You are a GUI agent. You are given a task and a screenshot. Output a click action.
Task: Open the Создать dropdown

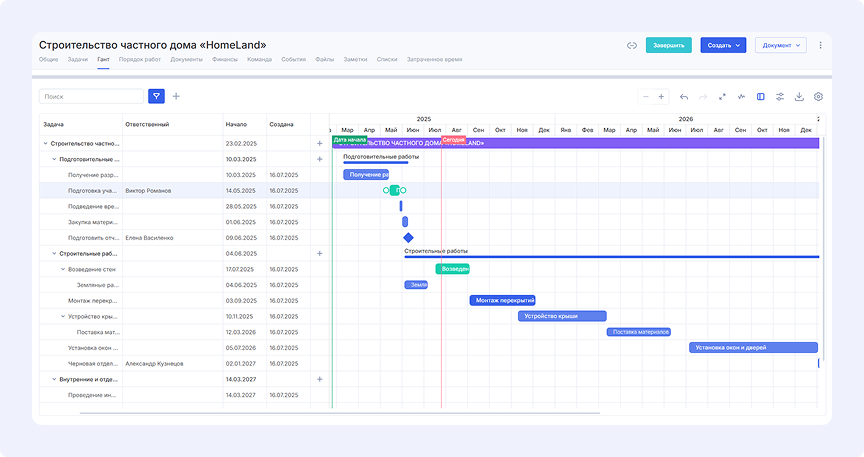pos(722,45)
